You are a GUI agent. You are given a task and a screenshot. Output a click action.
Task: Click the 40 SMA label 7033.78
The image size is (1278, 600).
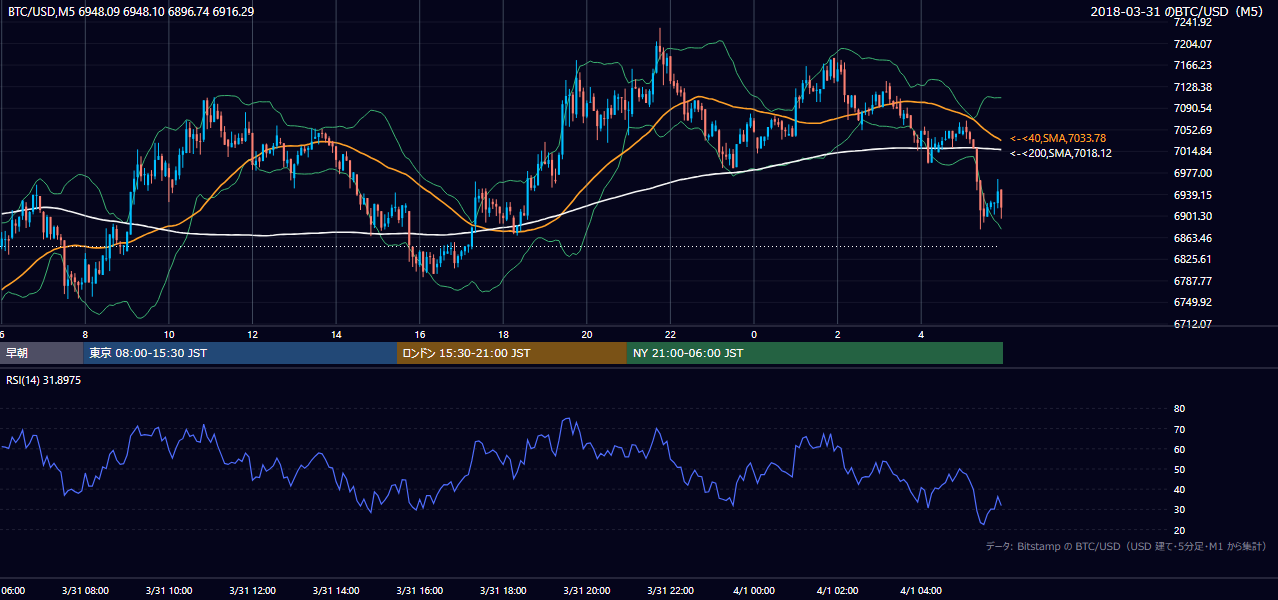(x=1058, y=138)
